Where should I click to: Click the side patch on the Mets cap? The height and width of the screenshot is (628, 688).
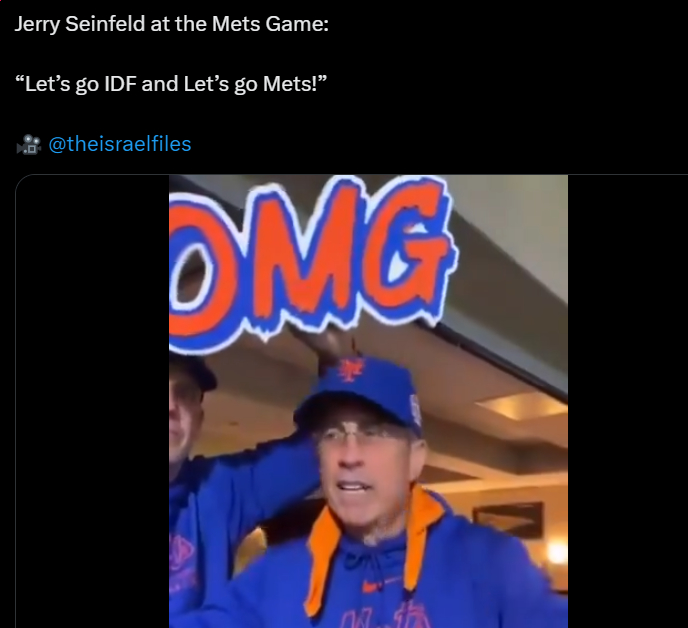coord(413,407)
